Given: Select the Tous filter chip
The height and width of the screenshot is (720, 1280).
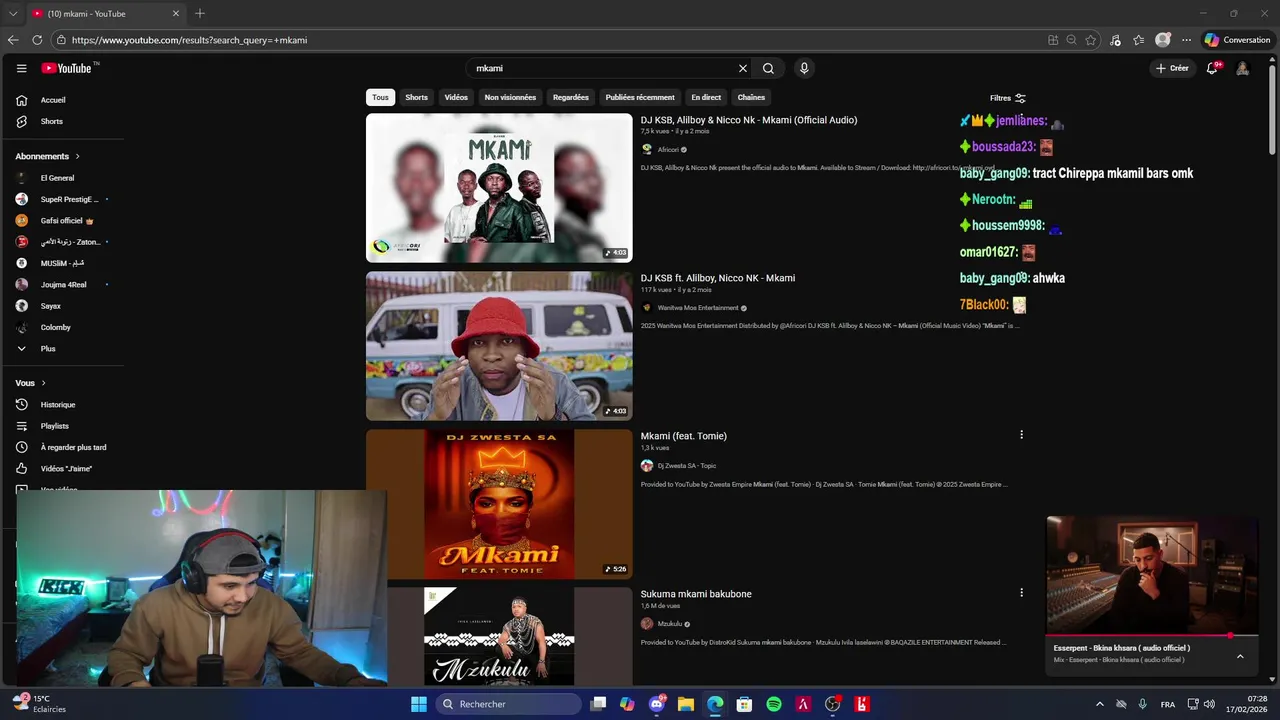Looking at the screenshot, I should click(x=380, y=97).
